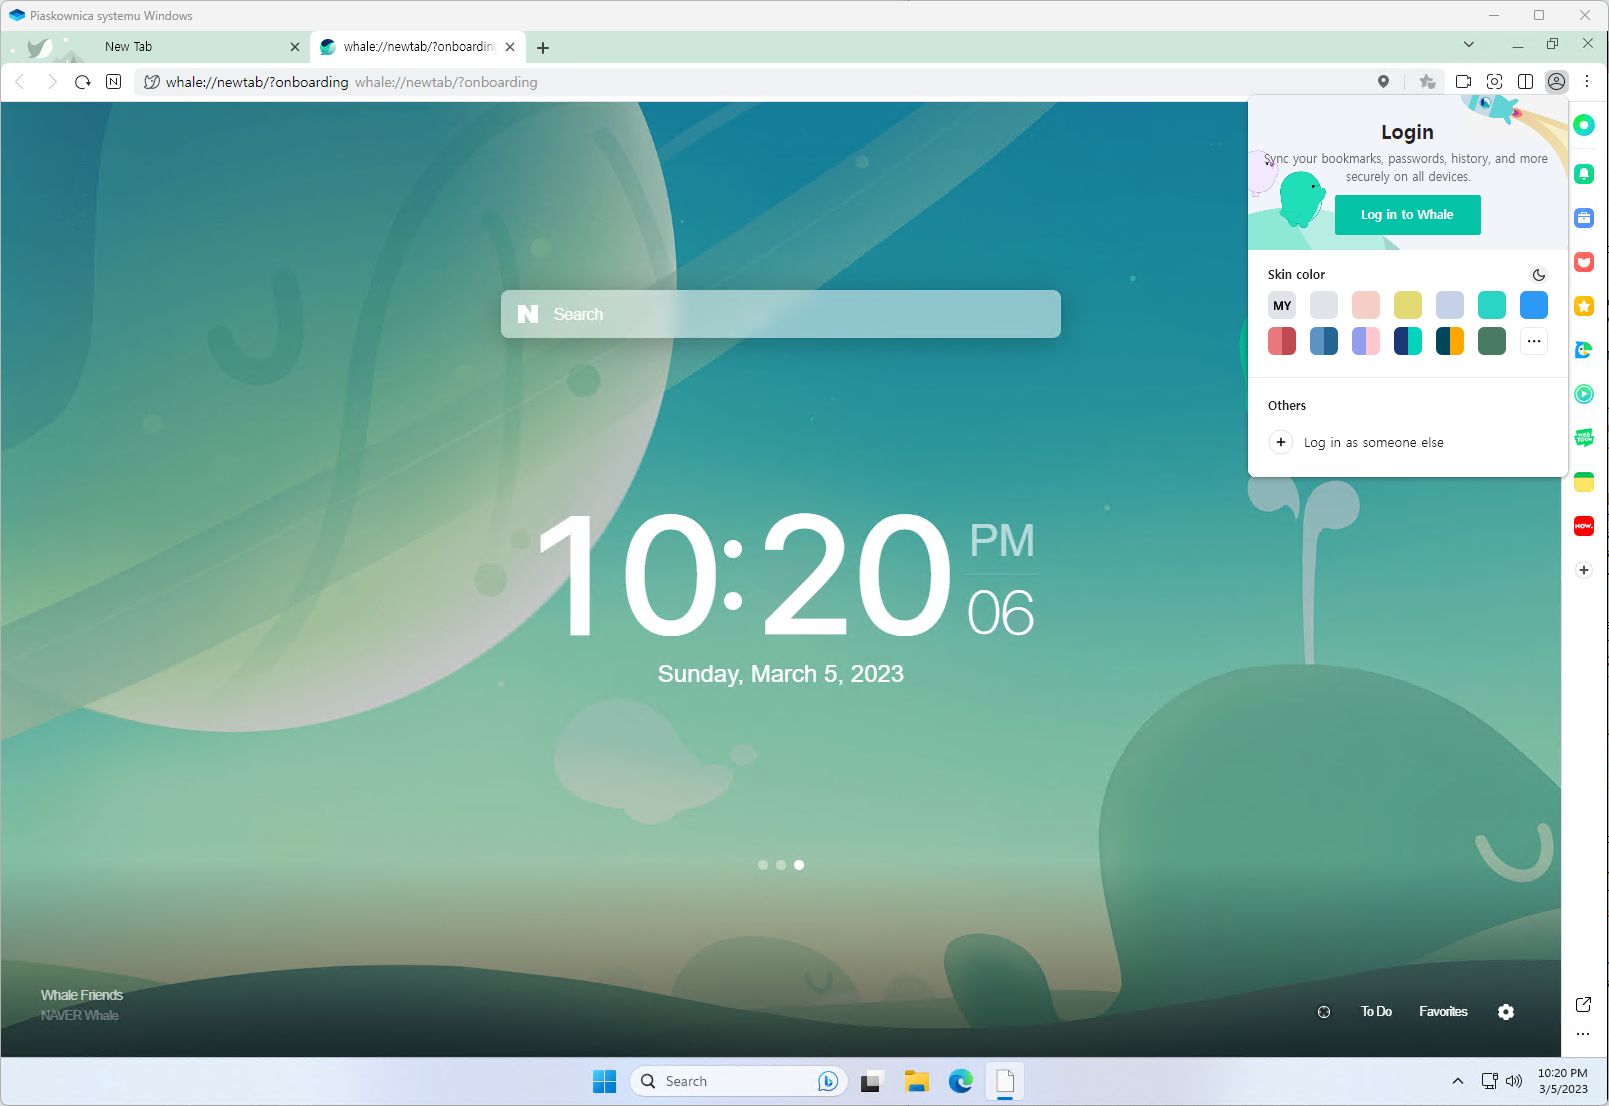Open new tab page settings gear
The width and height of the screenshot is (1609, 1106).
point(1506,1012)
